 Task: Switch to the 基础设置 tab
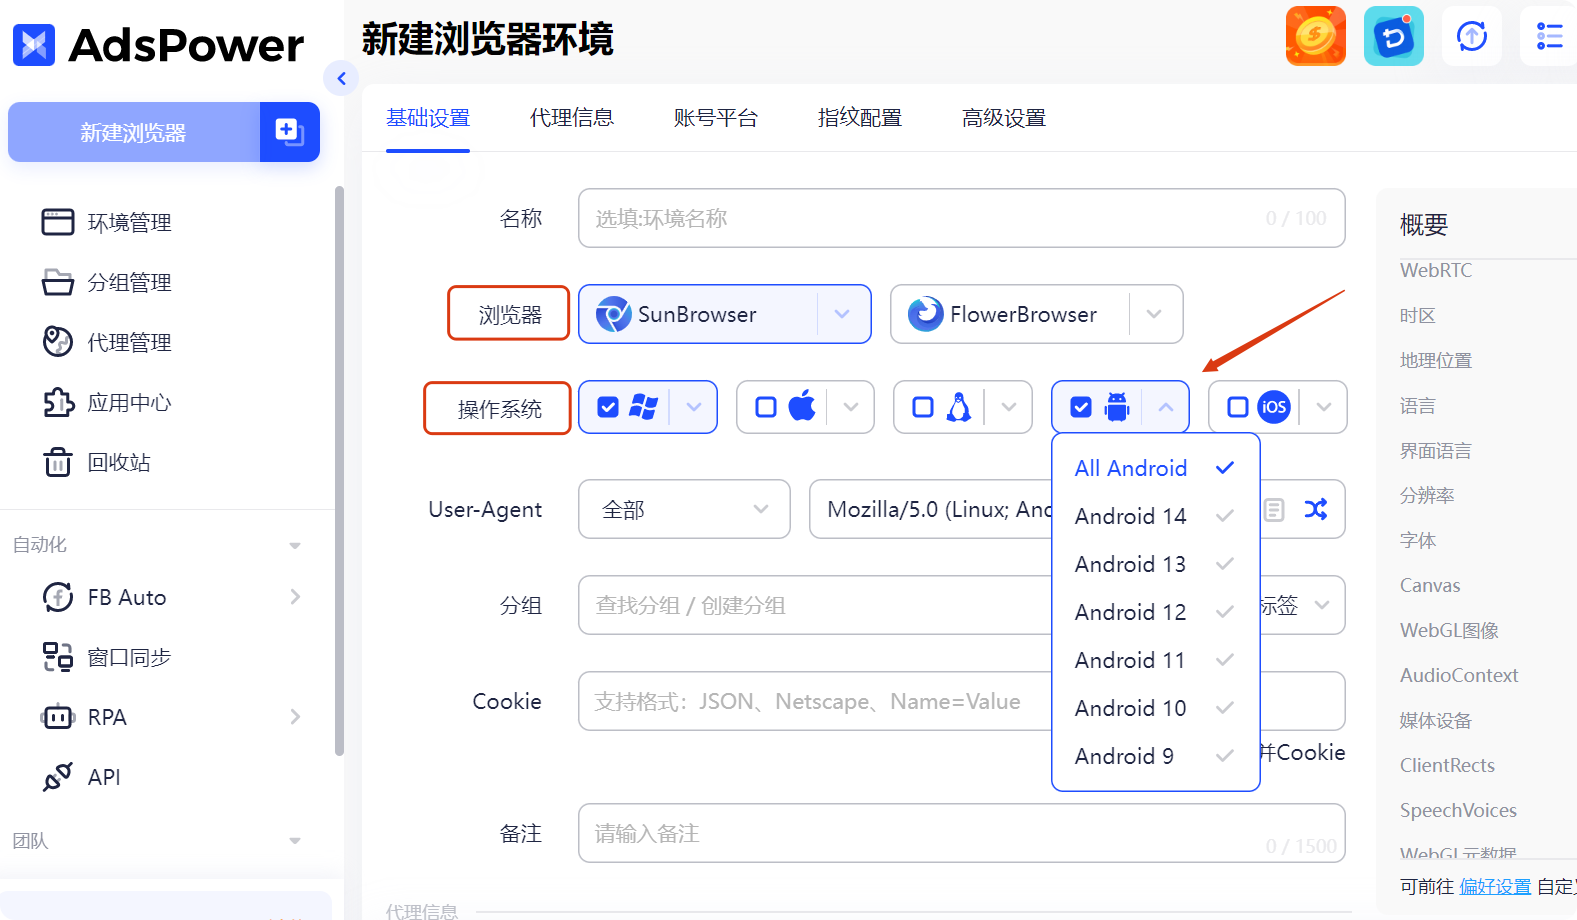[428, 118]
